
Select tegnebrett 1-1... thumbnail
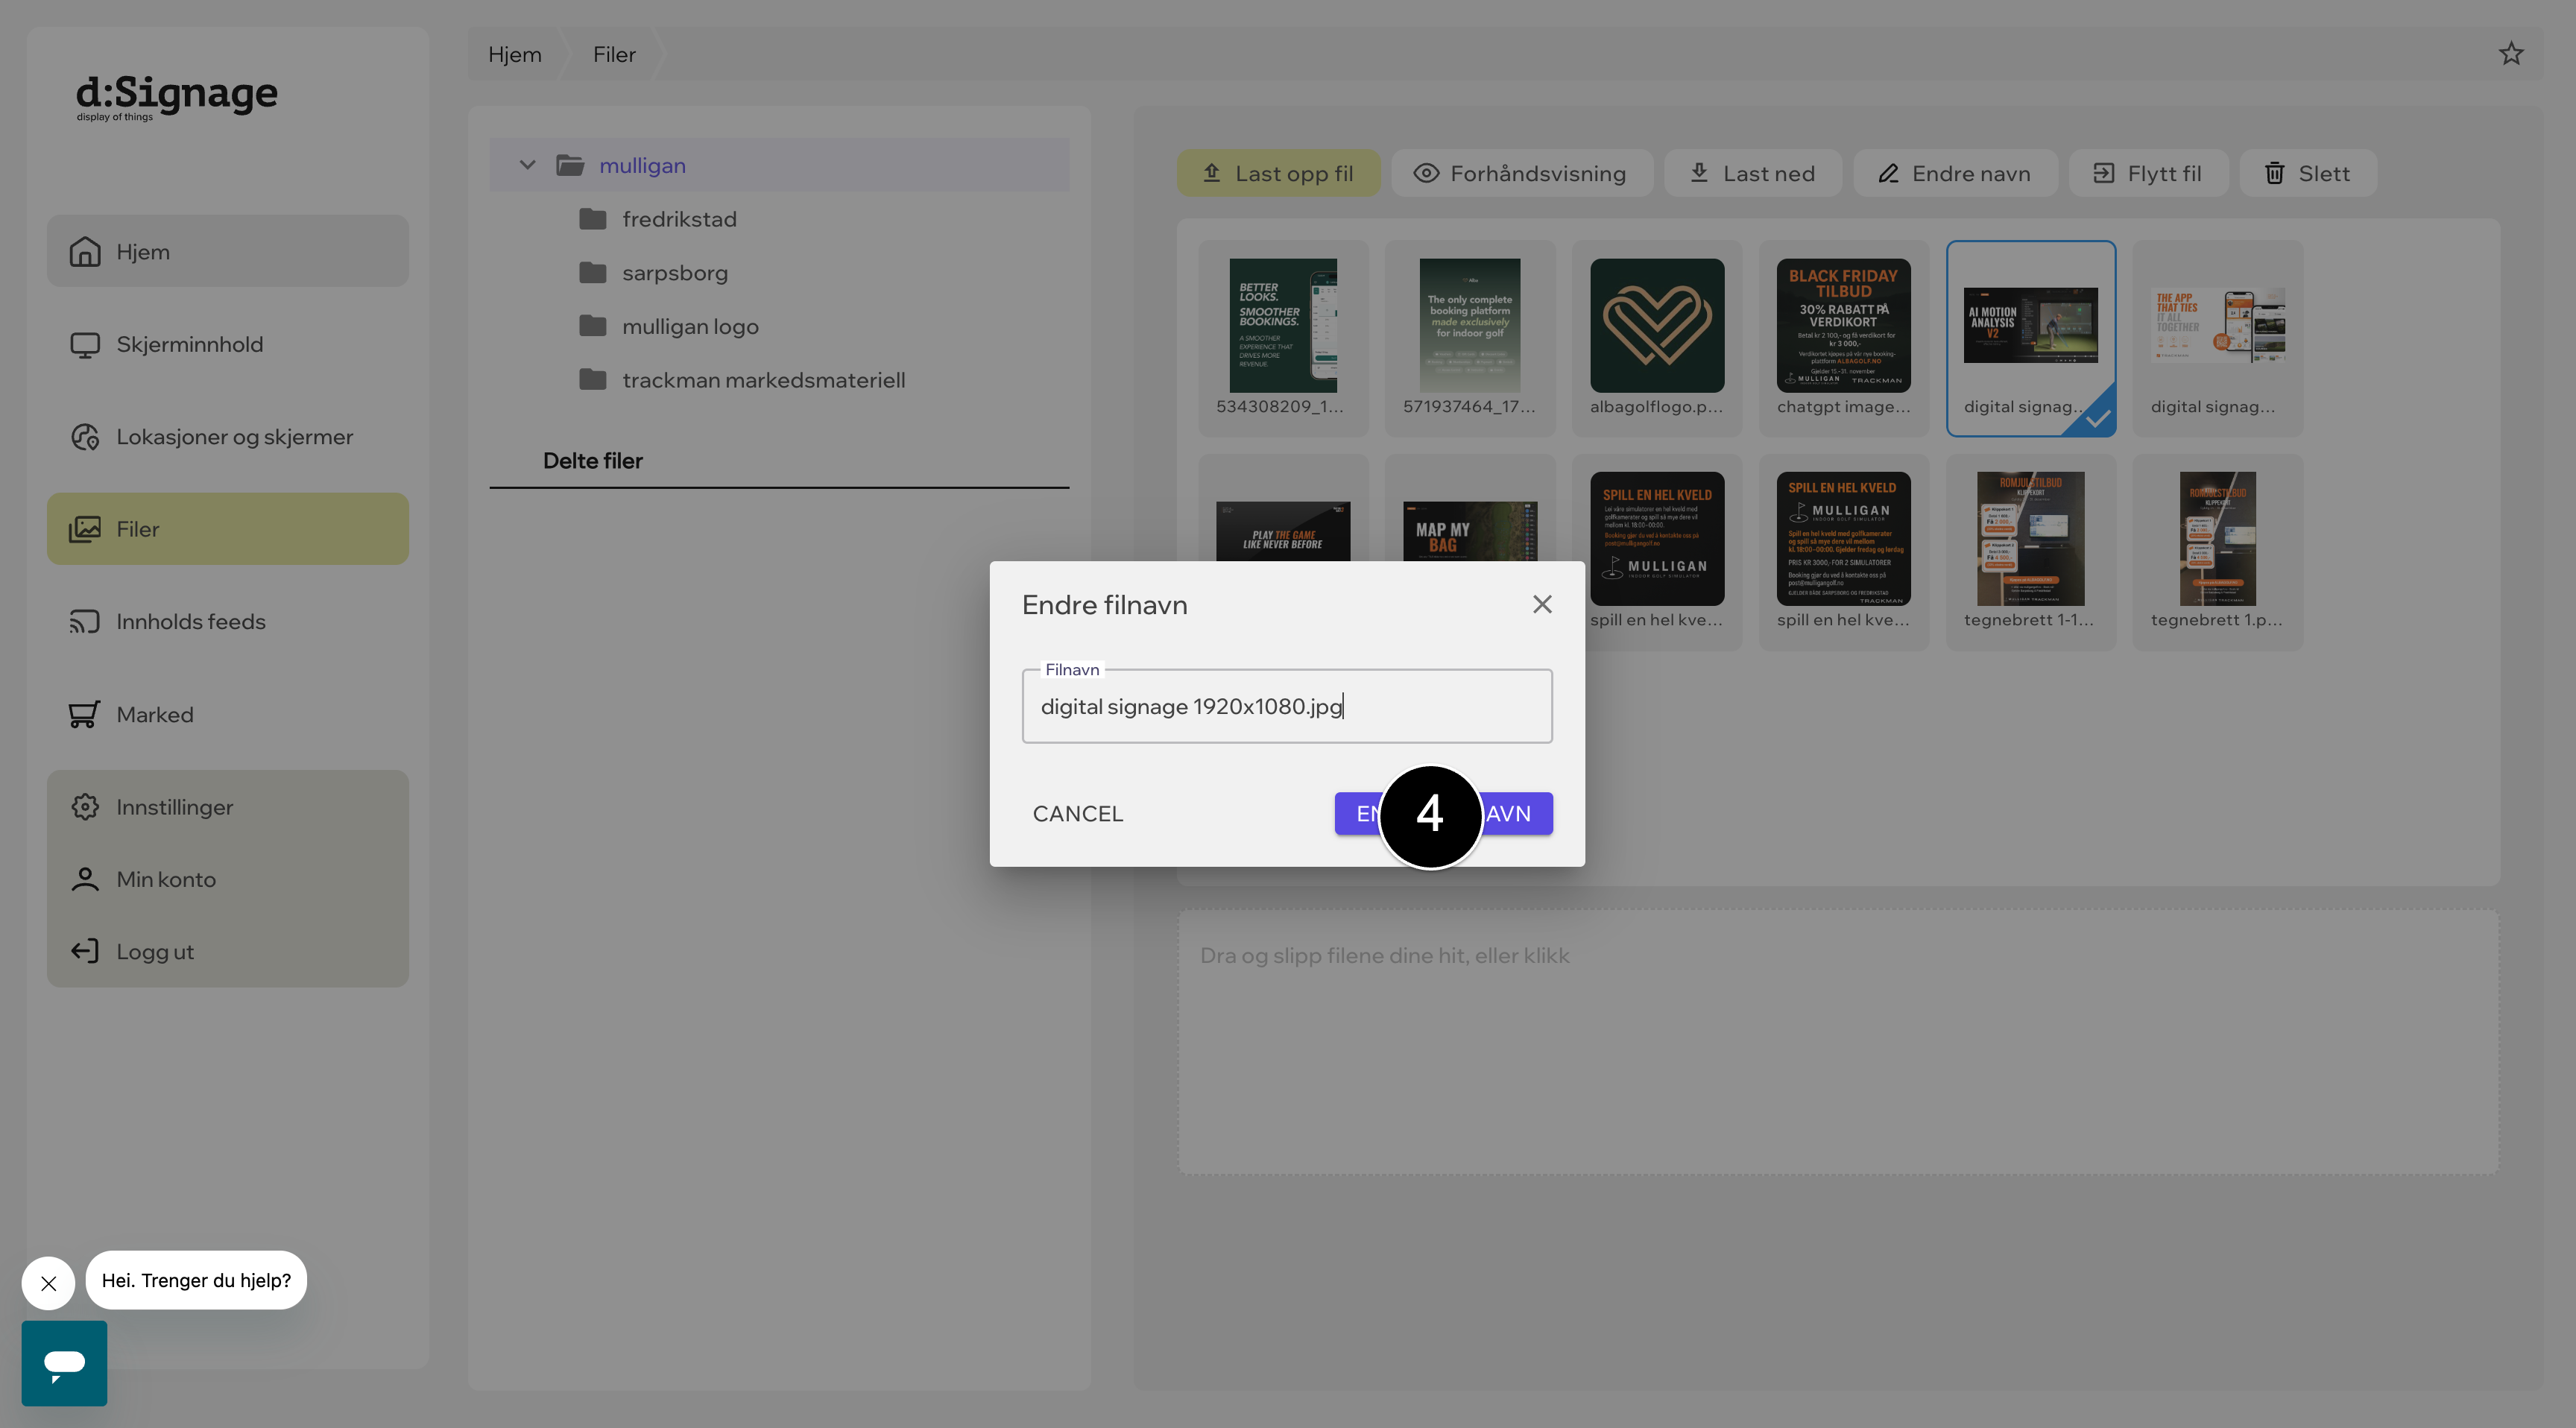(2031, 552)
